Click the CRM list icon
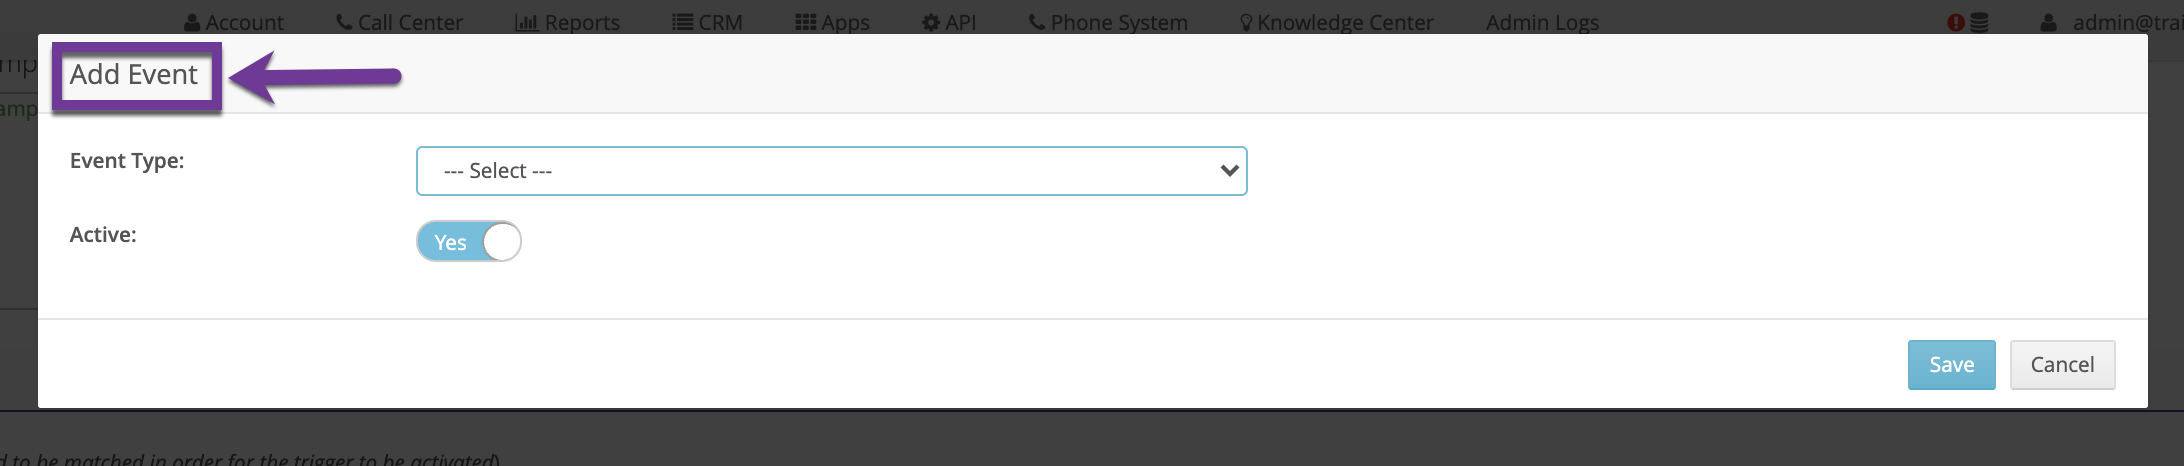 point(683,22)
